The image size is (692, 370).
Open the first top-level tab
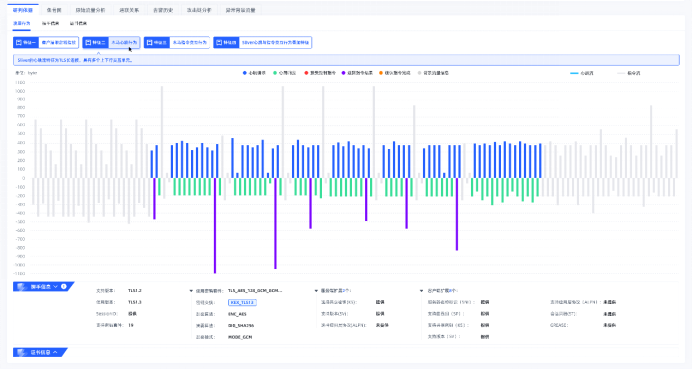pyautogui.click(x=23, y=10)
